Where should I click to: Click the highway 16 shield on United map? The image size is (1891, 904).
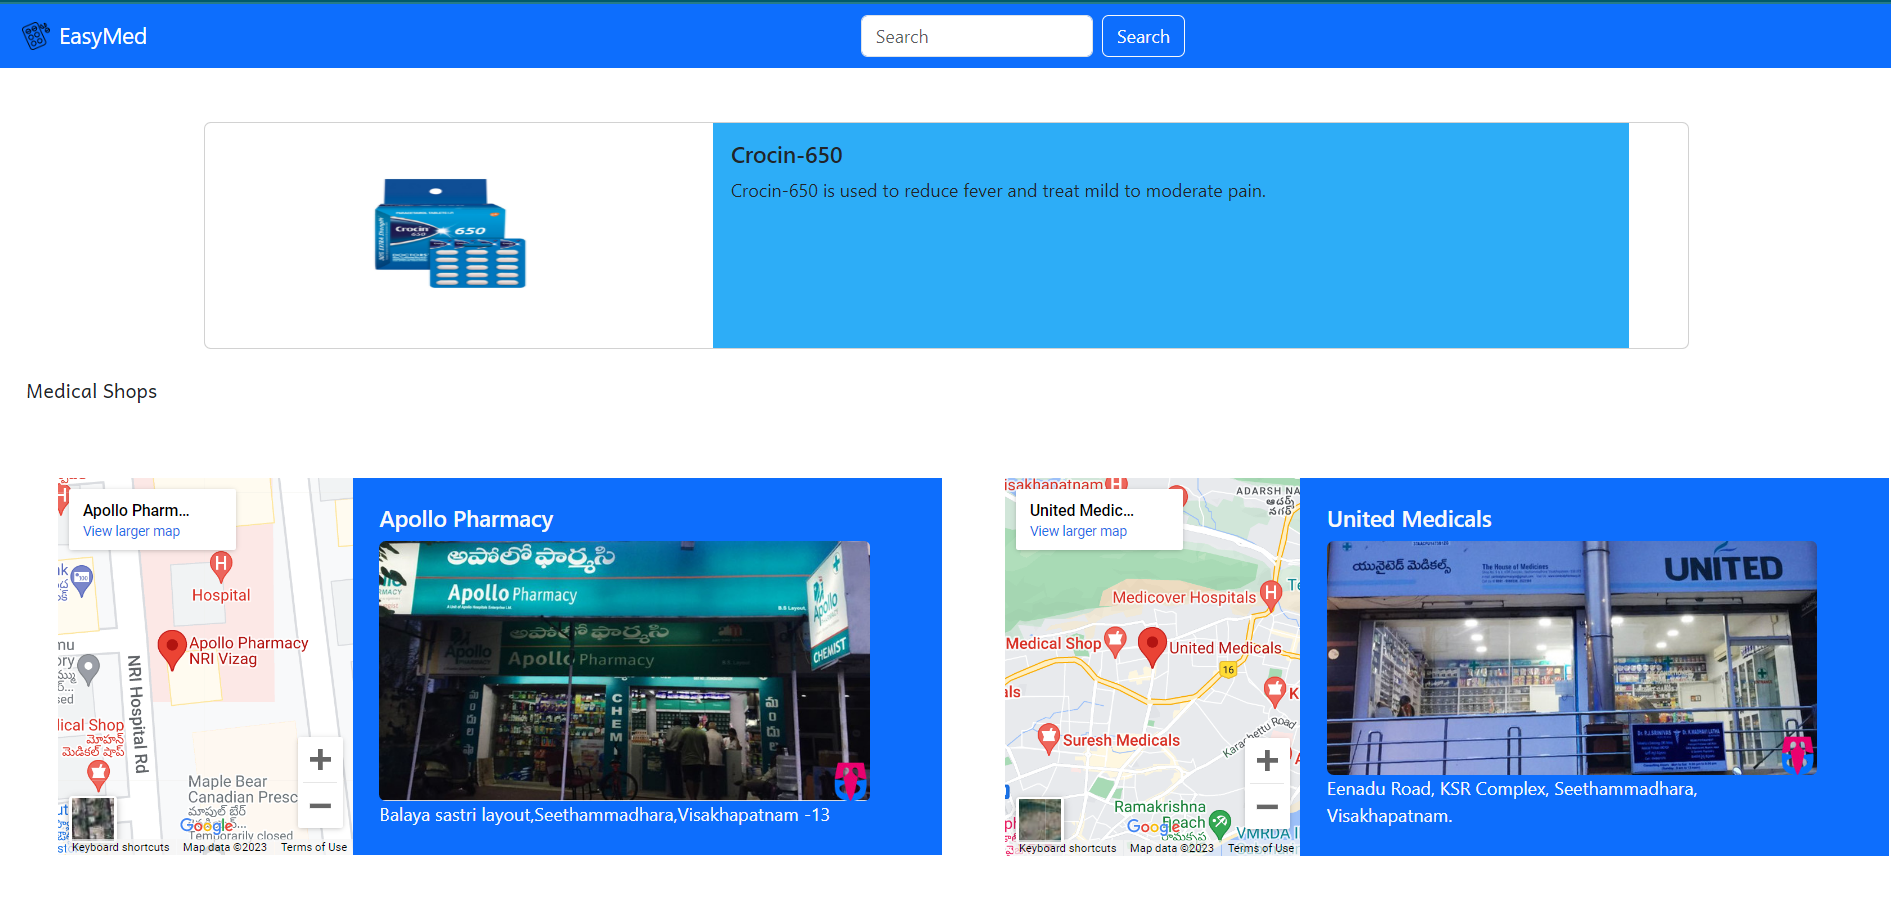pyautogui.click(x=1228, y=669)
